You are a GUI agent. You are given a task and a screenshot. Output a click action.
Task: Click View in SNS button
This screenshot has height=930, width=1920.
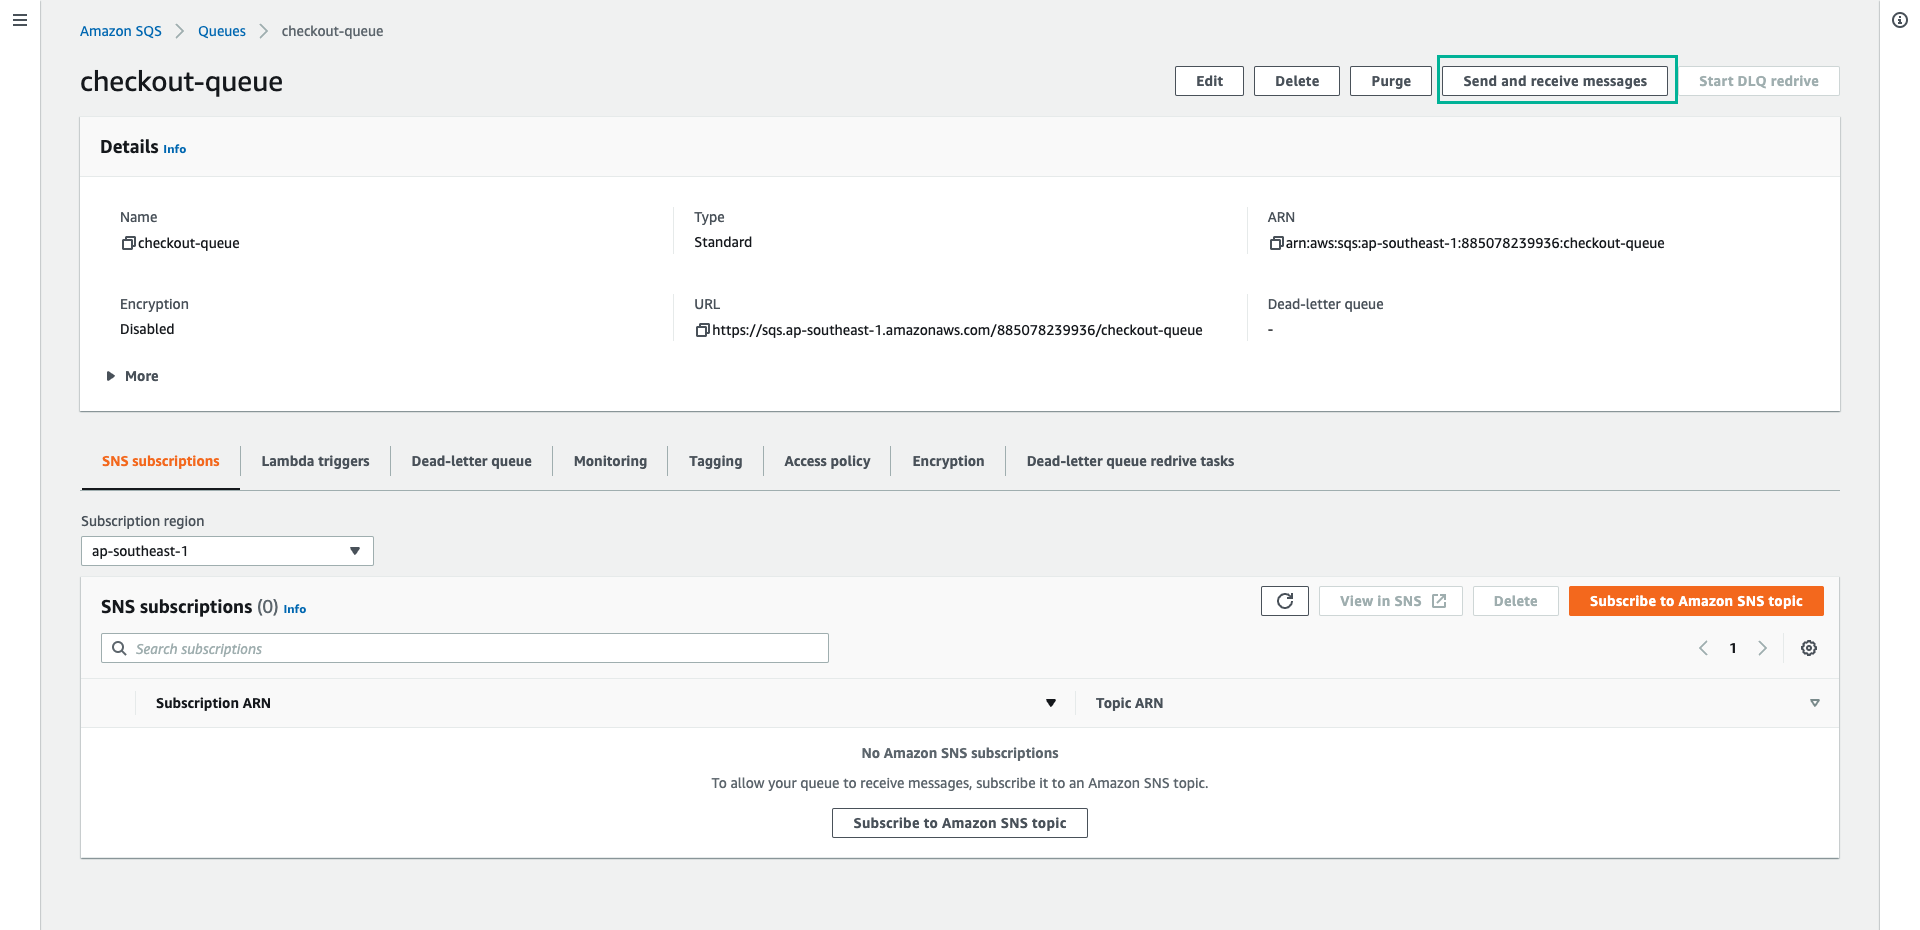point(1391,601)
